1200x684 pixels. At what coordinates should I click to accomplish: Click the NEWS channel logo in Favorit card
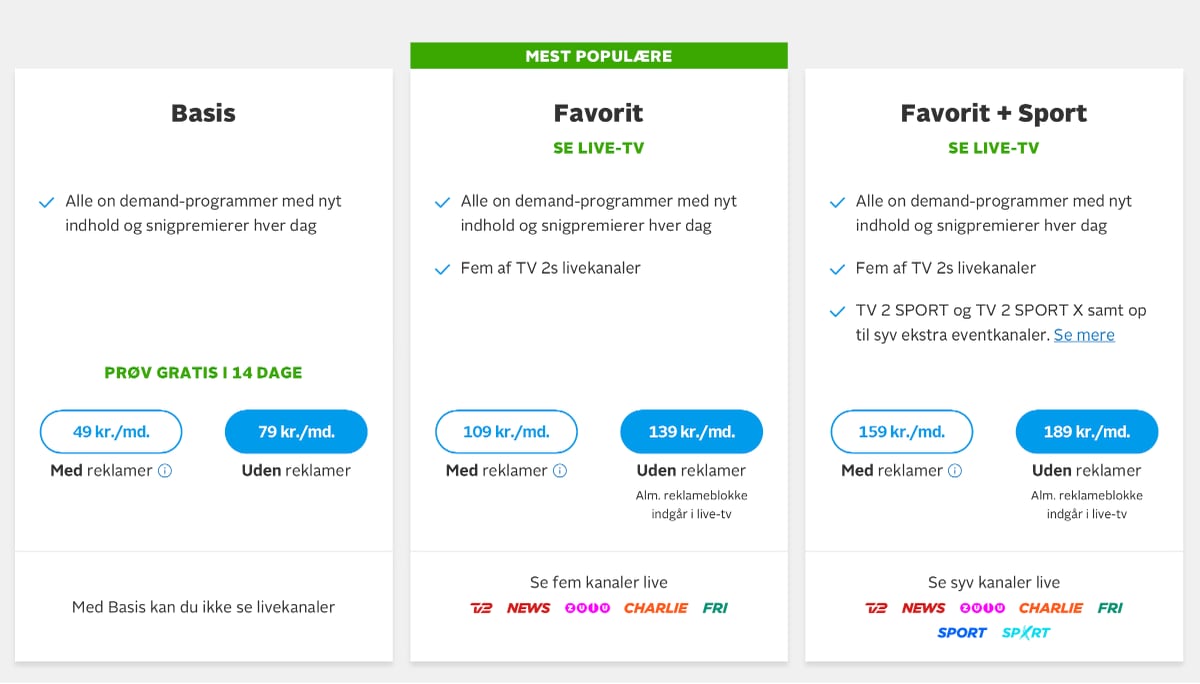coord(528,608)
